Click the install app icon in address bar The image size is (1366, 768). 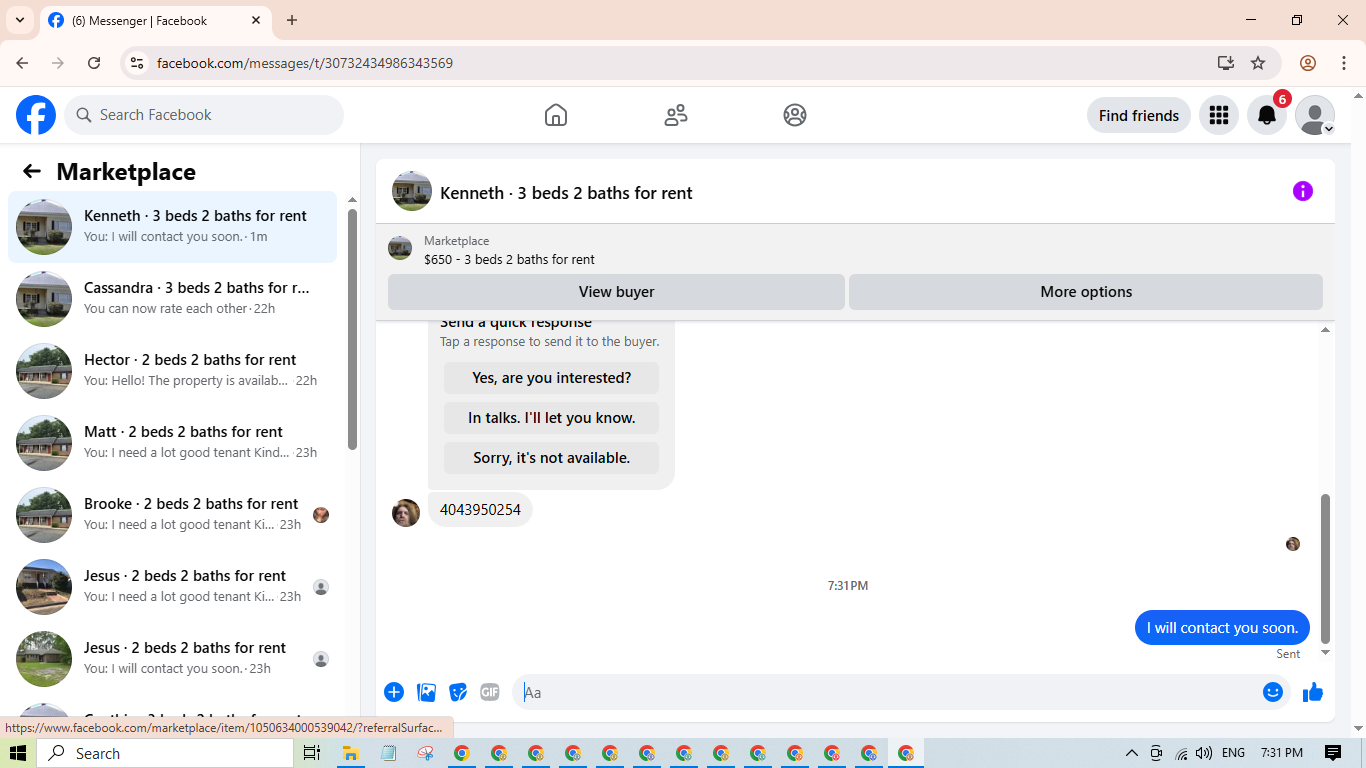coord(1226,63)
